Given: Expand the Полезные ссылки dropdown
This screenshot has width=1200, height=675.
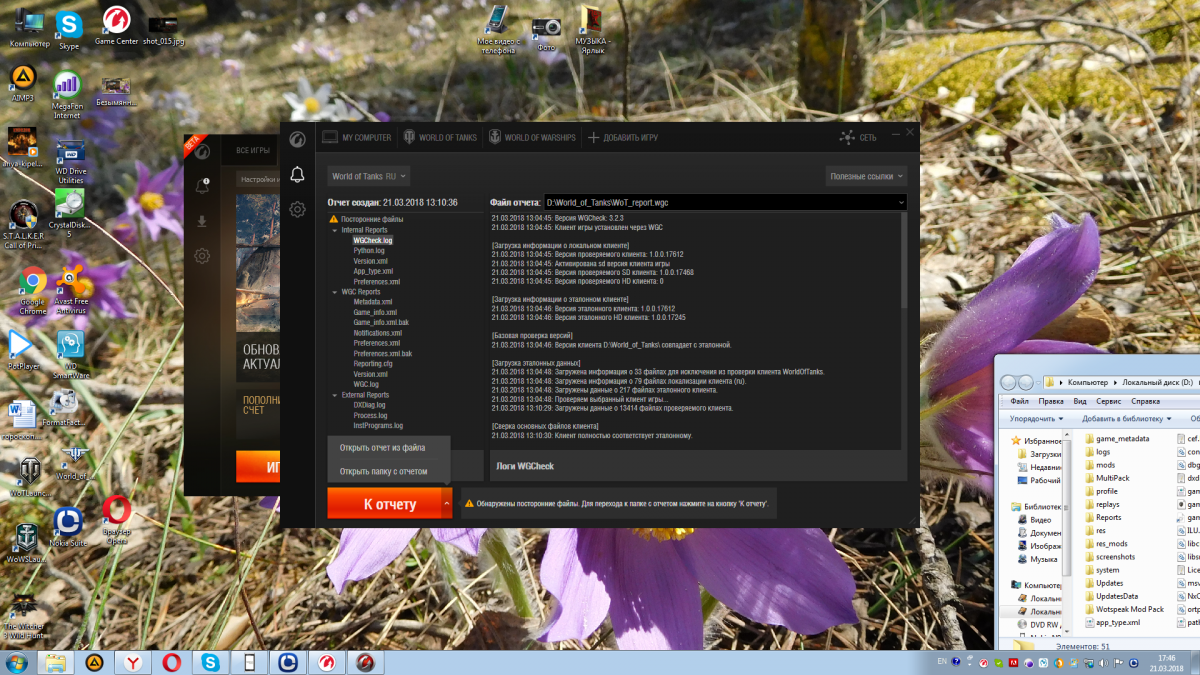Looking at the screenshot, I should [866, 176].
